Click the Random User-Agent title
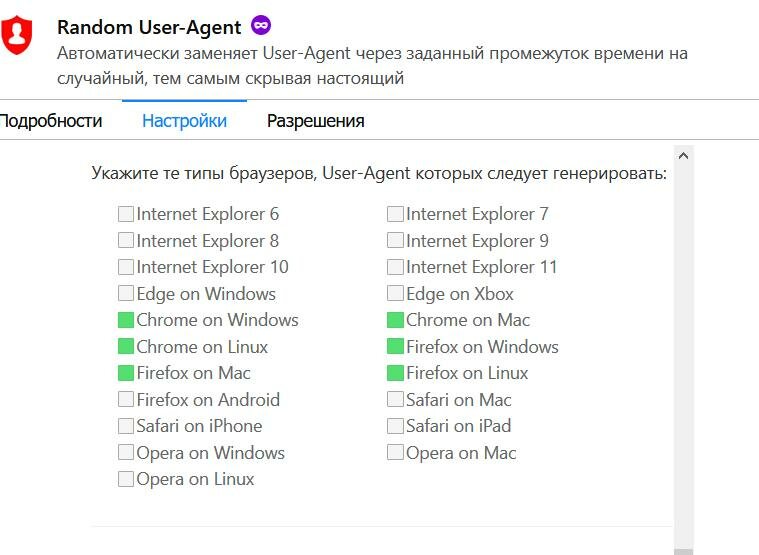759x555 pixels. tap(149, 27)
